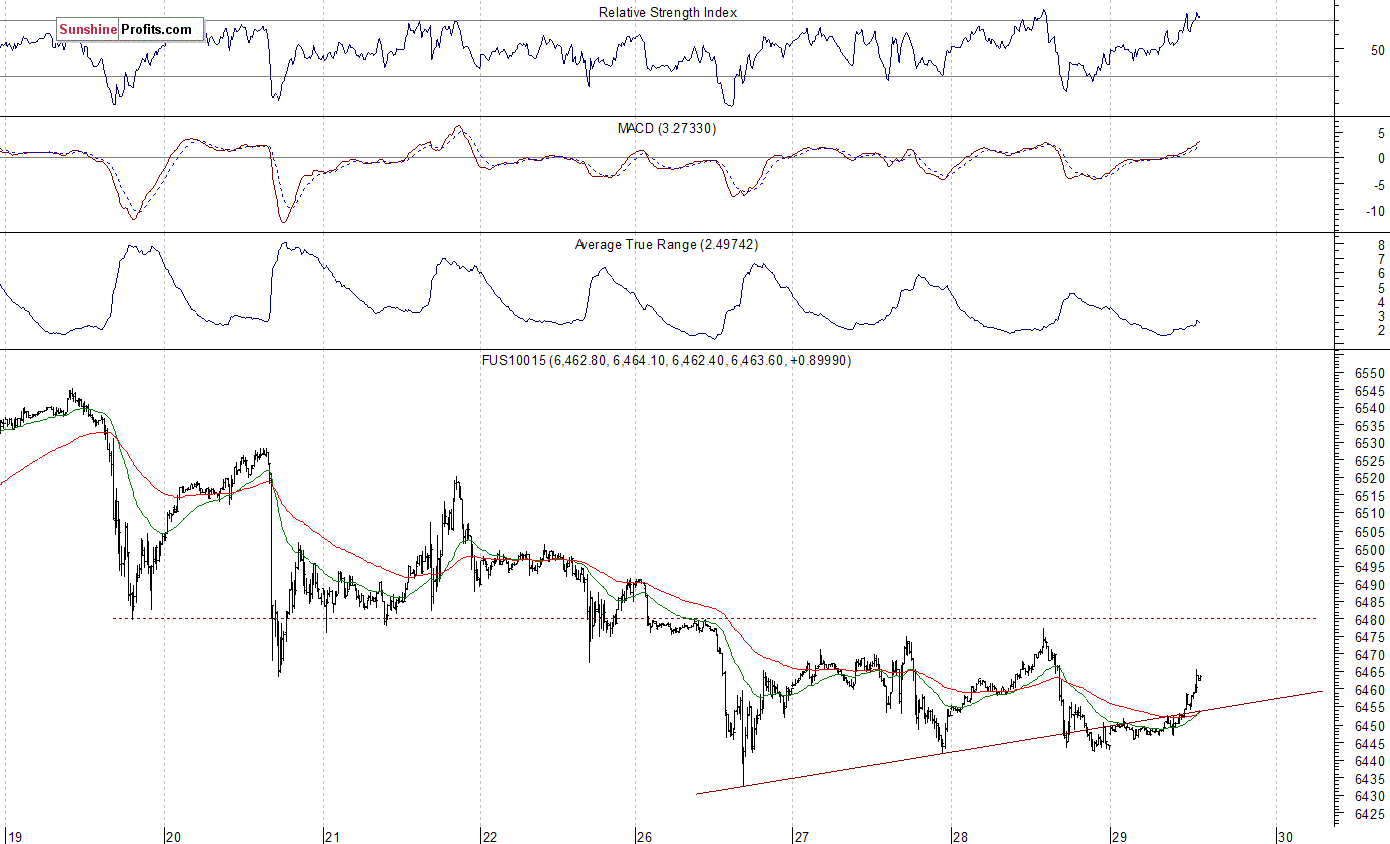Image resolution: width=1390 pixels, height=844 pixels.
Task: Click date label 21 on time axis
Action: [x=333, y=836]
